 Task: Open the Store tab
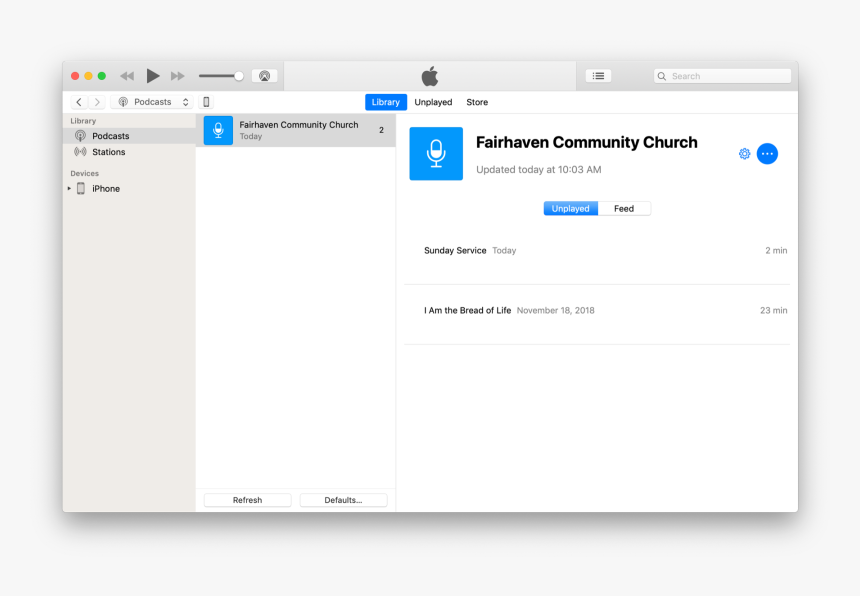(x=477, y=102)
